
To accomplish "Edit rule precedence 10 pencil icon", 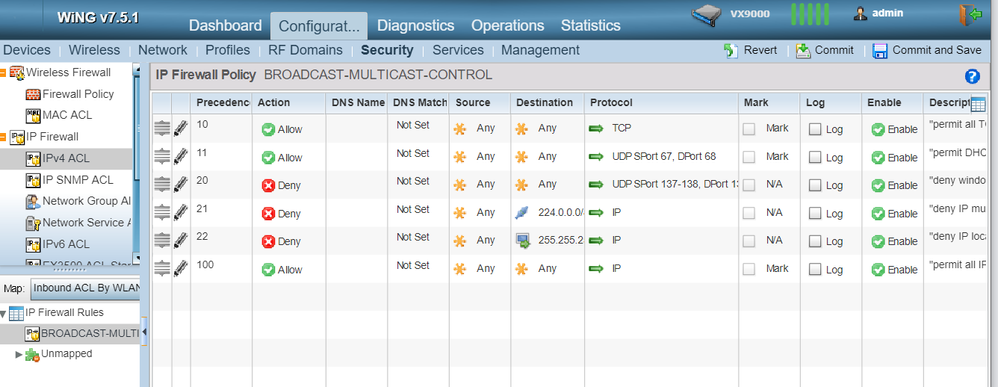I will (x=181, y=129).
